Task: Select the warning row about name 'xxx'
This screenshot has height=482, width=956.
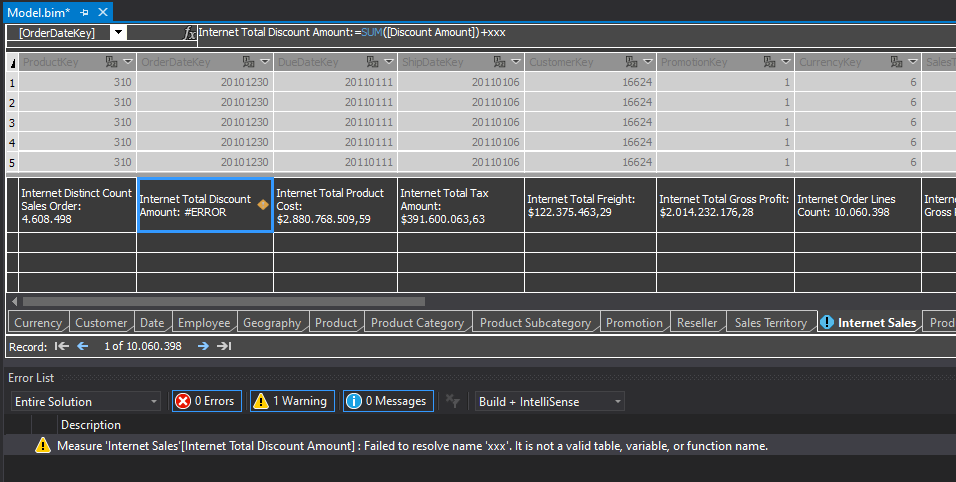Action: [x=478, y=446]
